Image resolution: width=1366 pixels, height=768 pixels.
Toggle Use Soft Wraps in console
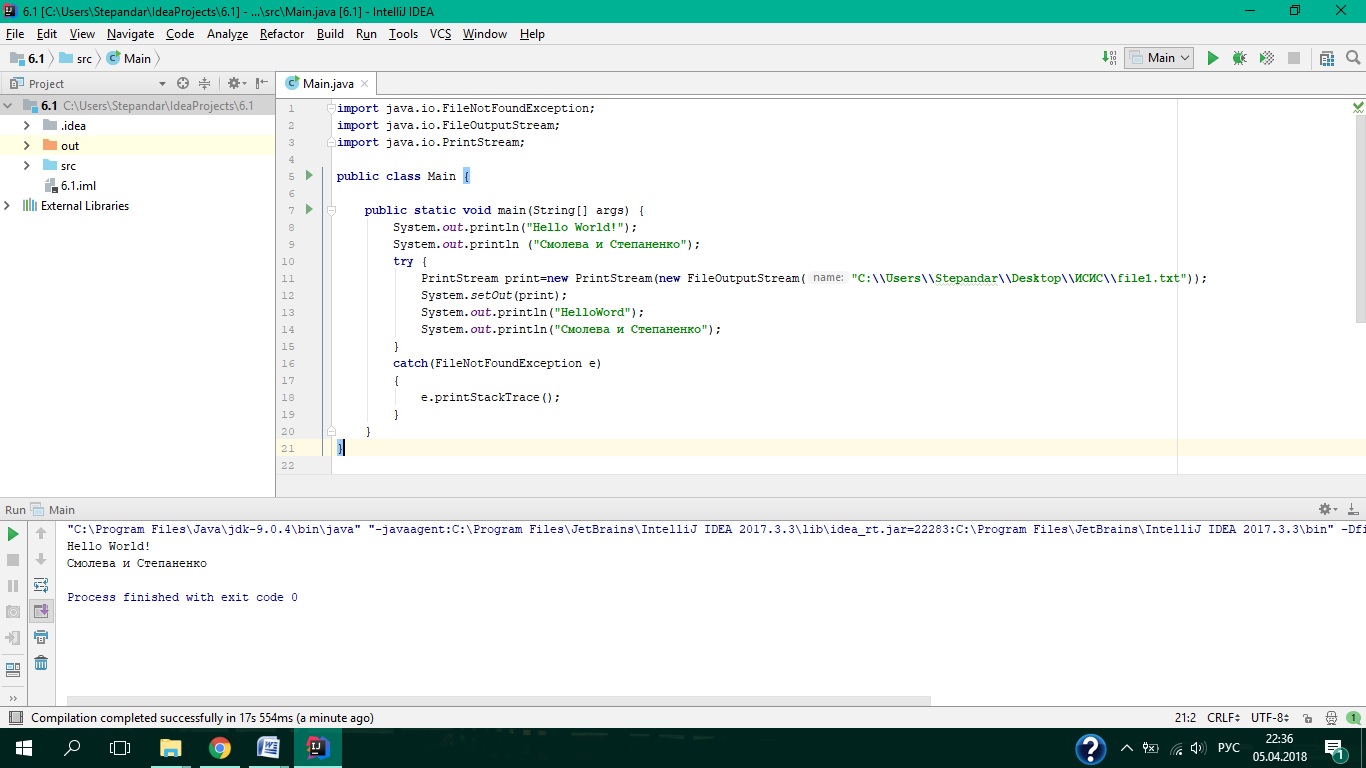point(41,586)
